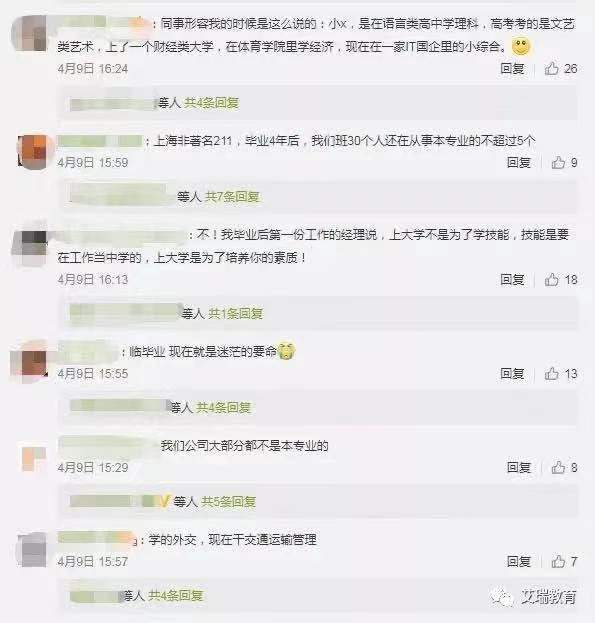Click 回复 on the 15:55 comment

512,373
